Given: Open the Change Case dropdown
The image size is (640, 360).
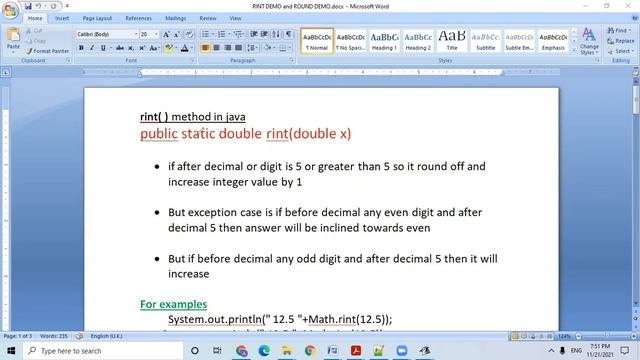Looking at the screenshot, I should 154,48.
